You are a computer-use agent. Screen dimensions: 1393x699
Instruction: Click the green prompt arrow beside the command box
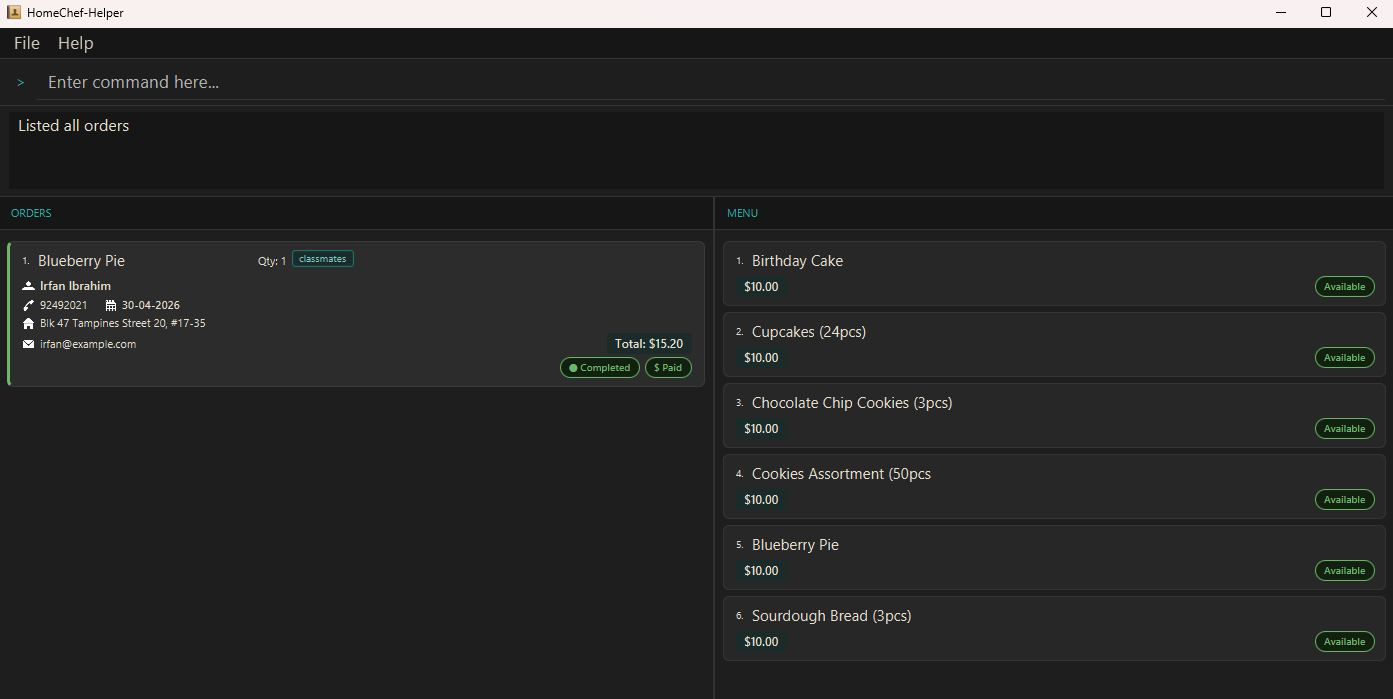pyautogui.click(x=20, y=82)
